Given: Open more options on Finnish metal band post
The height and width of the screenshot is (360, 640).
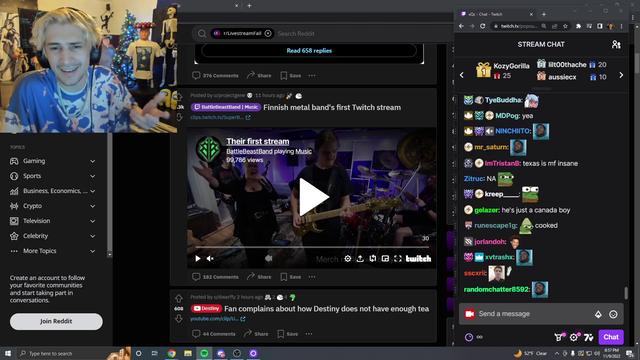Looking at the screenshot, I should click(x=312, y=277).
